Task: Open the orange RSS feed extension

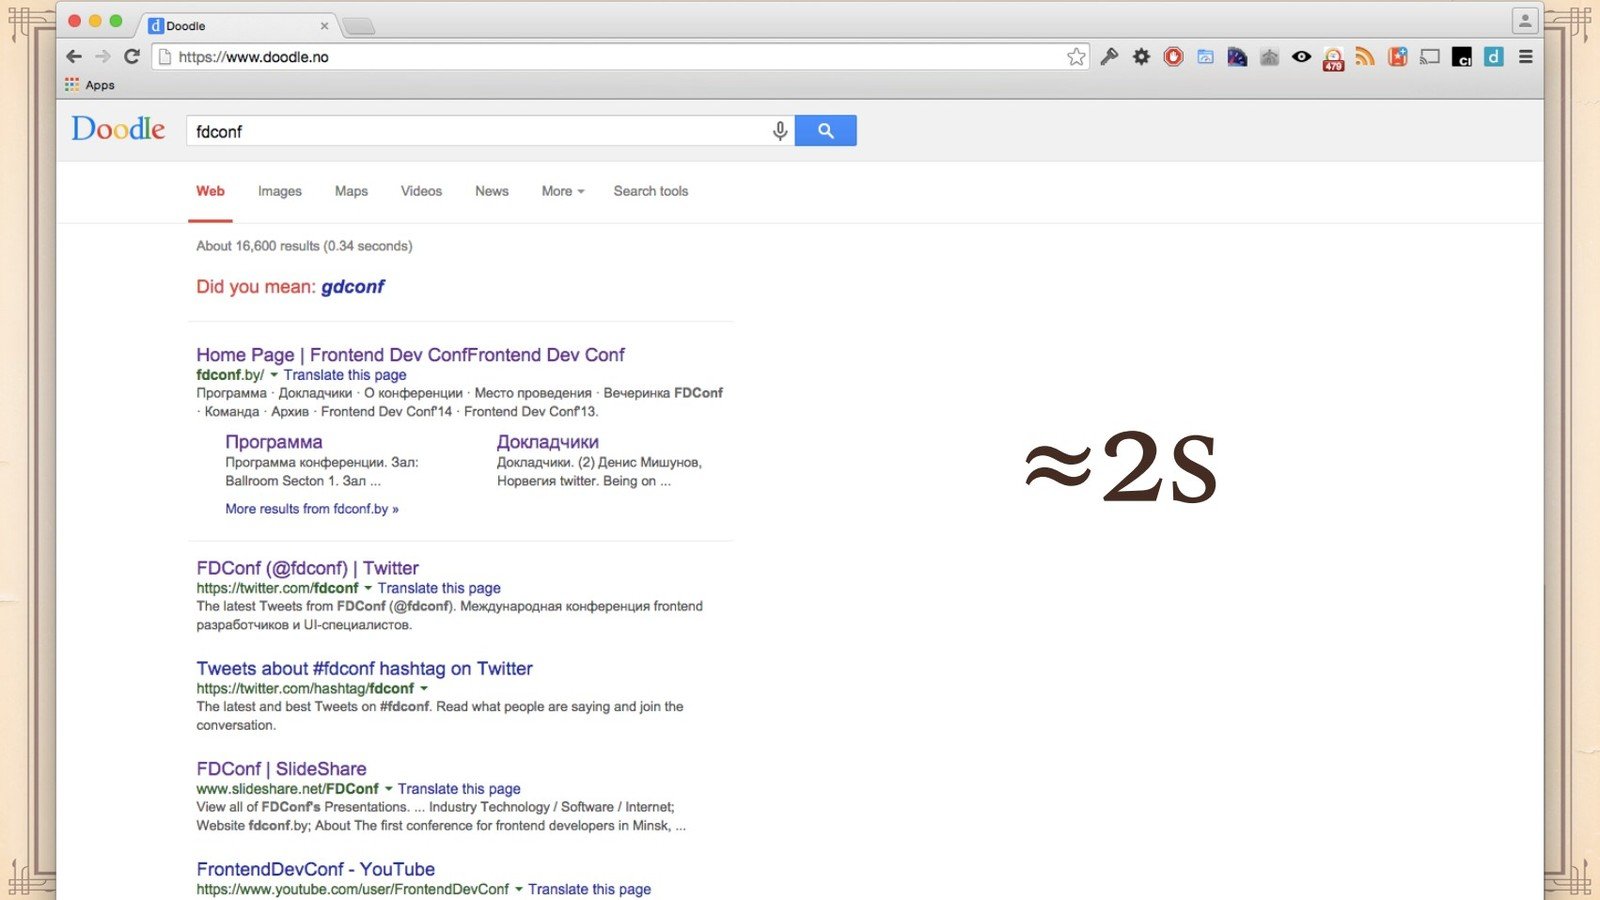Action: (1365, 57)
